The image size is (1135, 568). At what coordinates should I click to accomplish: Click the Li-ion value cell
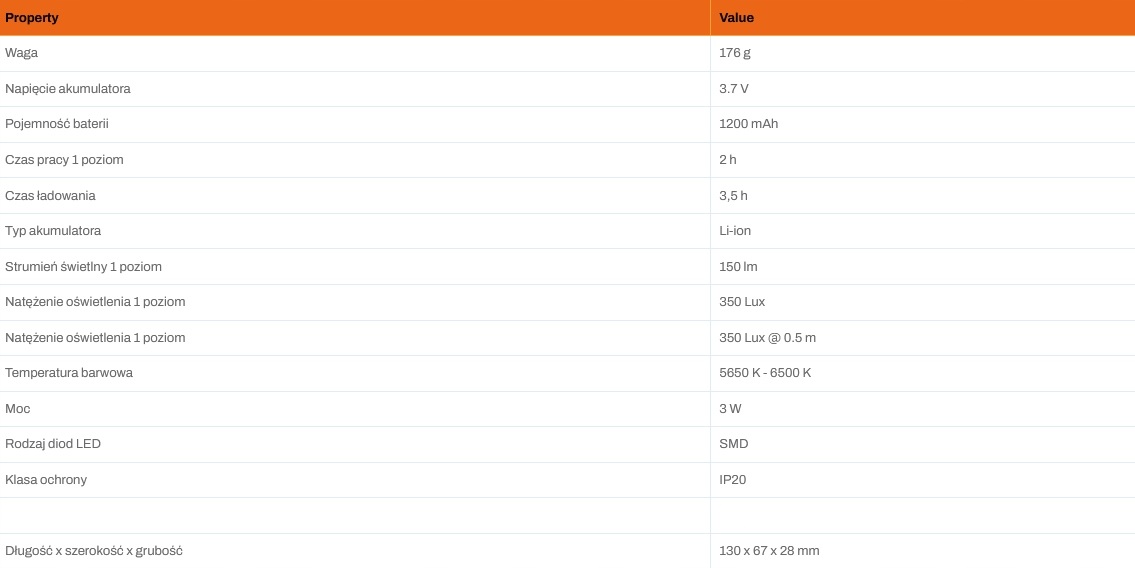(735, 231)
